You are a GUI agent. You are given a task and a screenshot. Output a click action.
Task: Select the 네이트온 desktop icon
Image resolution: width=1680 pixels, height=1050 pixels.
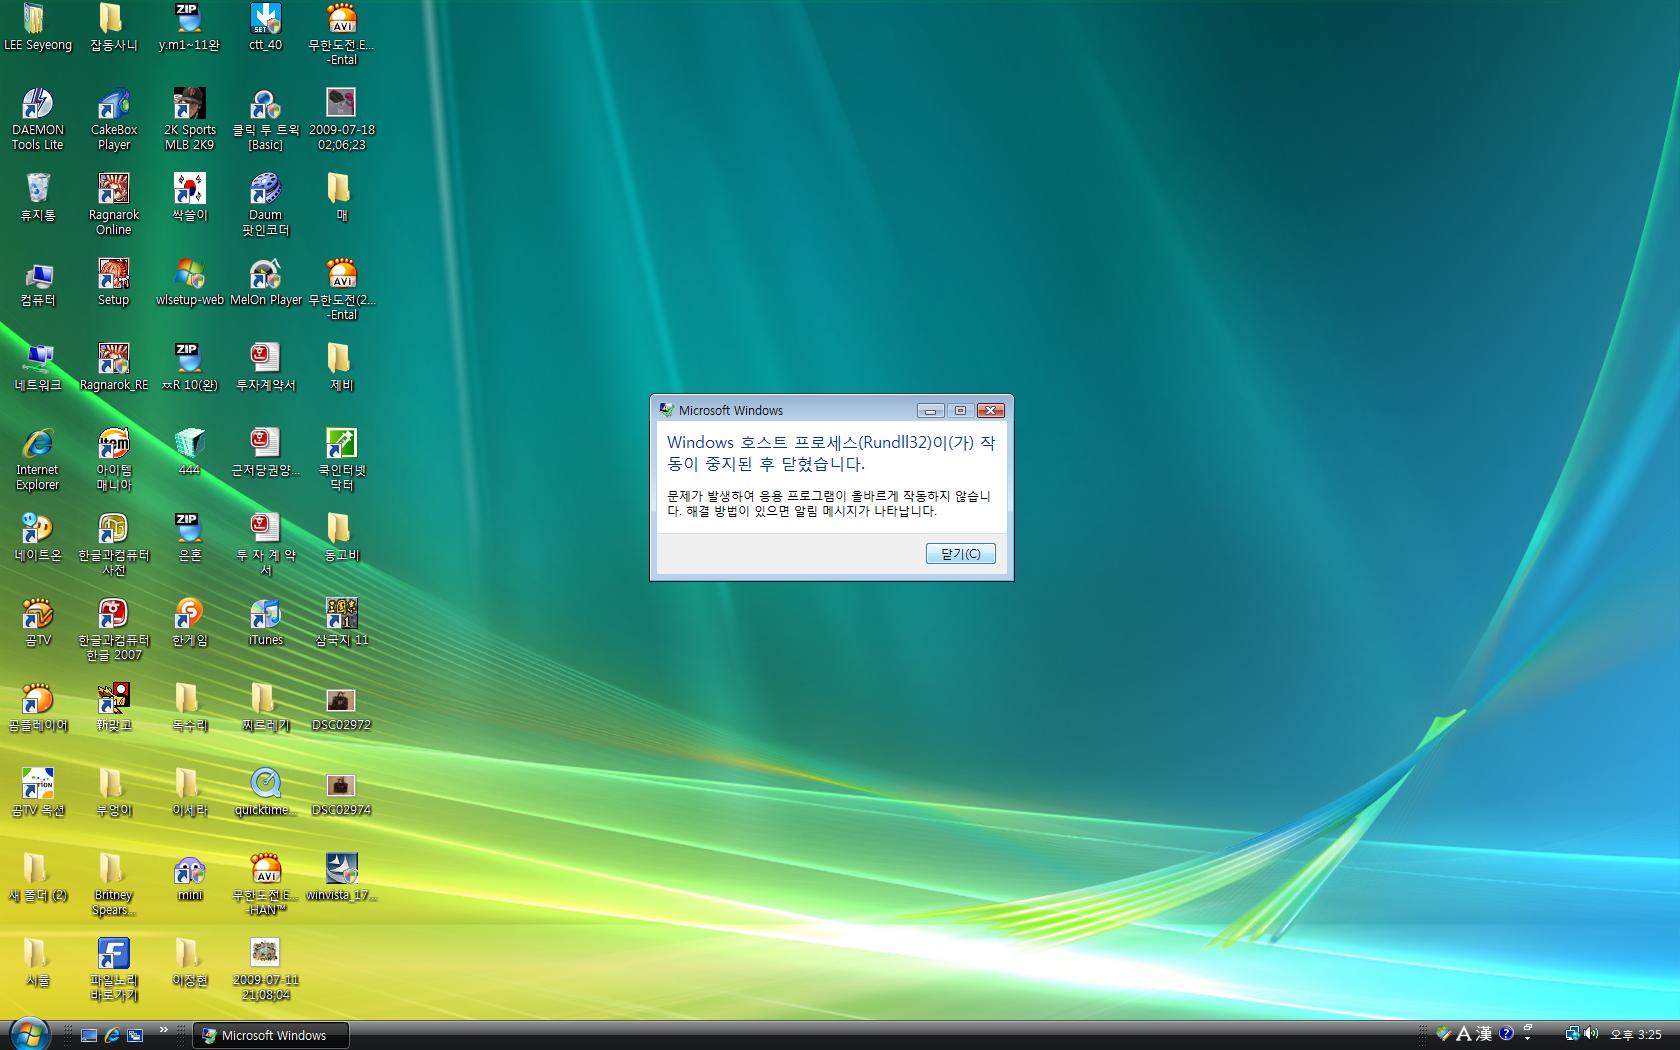pos(38,537)
